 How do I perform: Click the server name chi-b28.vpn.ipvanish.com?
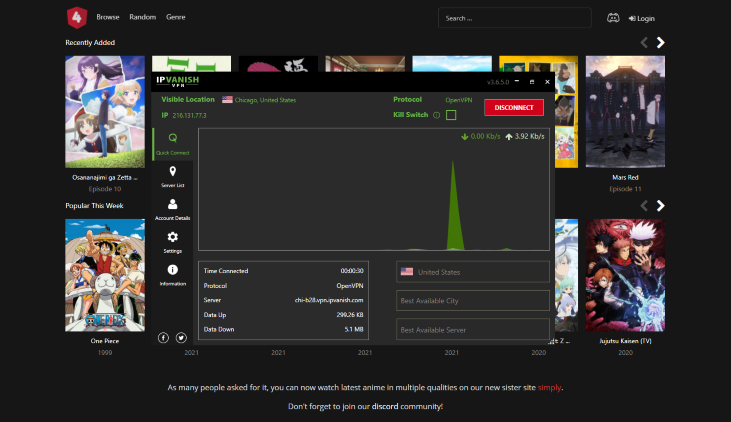(329, 300)
